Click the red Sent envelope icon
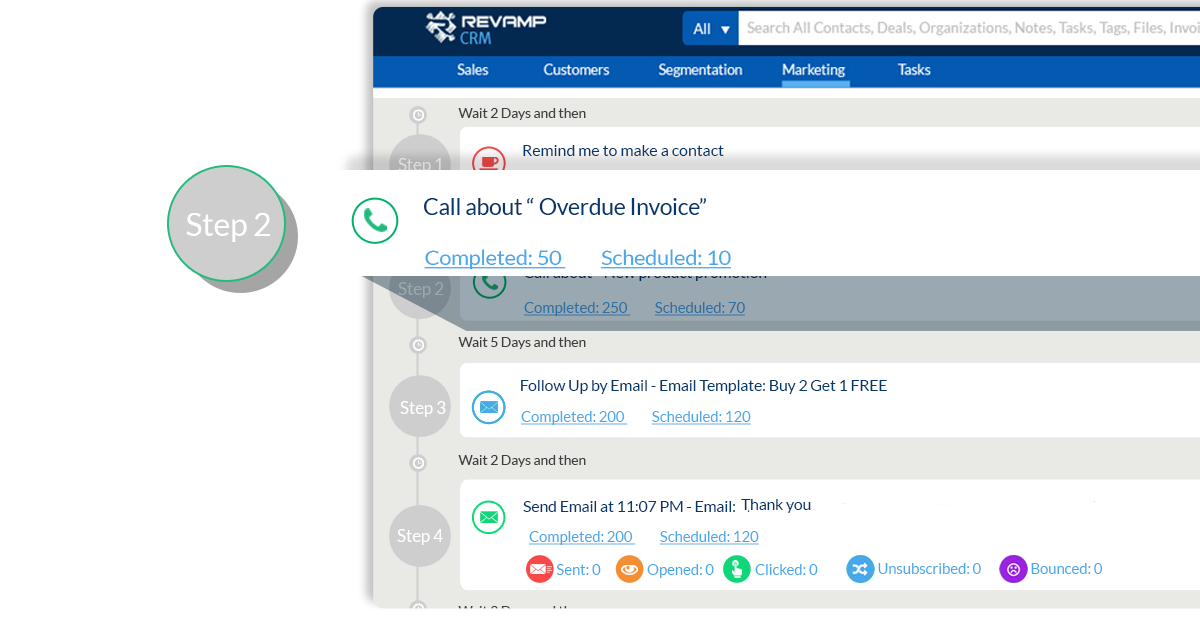 click(540, 569)
